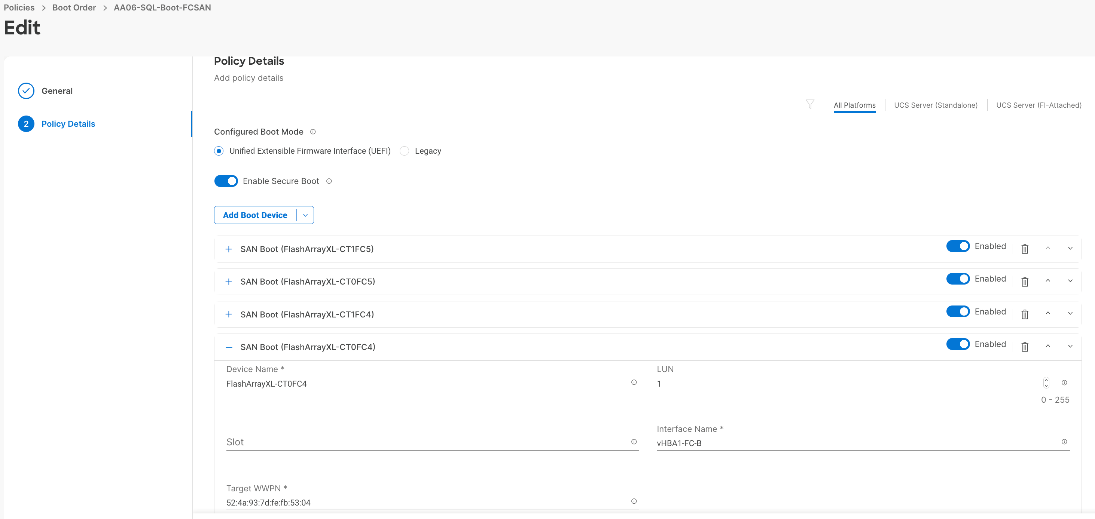The image size is (1095, 519).
Task: Click the General step checkmark icon
Action: 26,91
